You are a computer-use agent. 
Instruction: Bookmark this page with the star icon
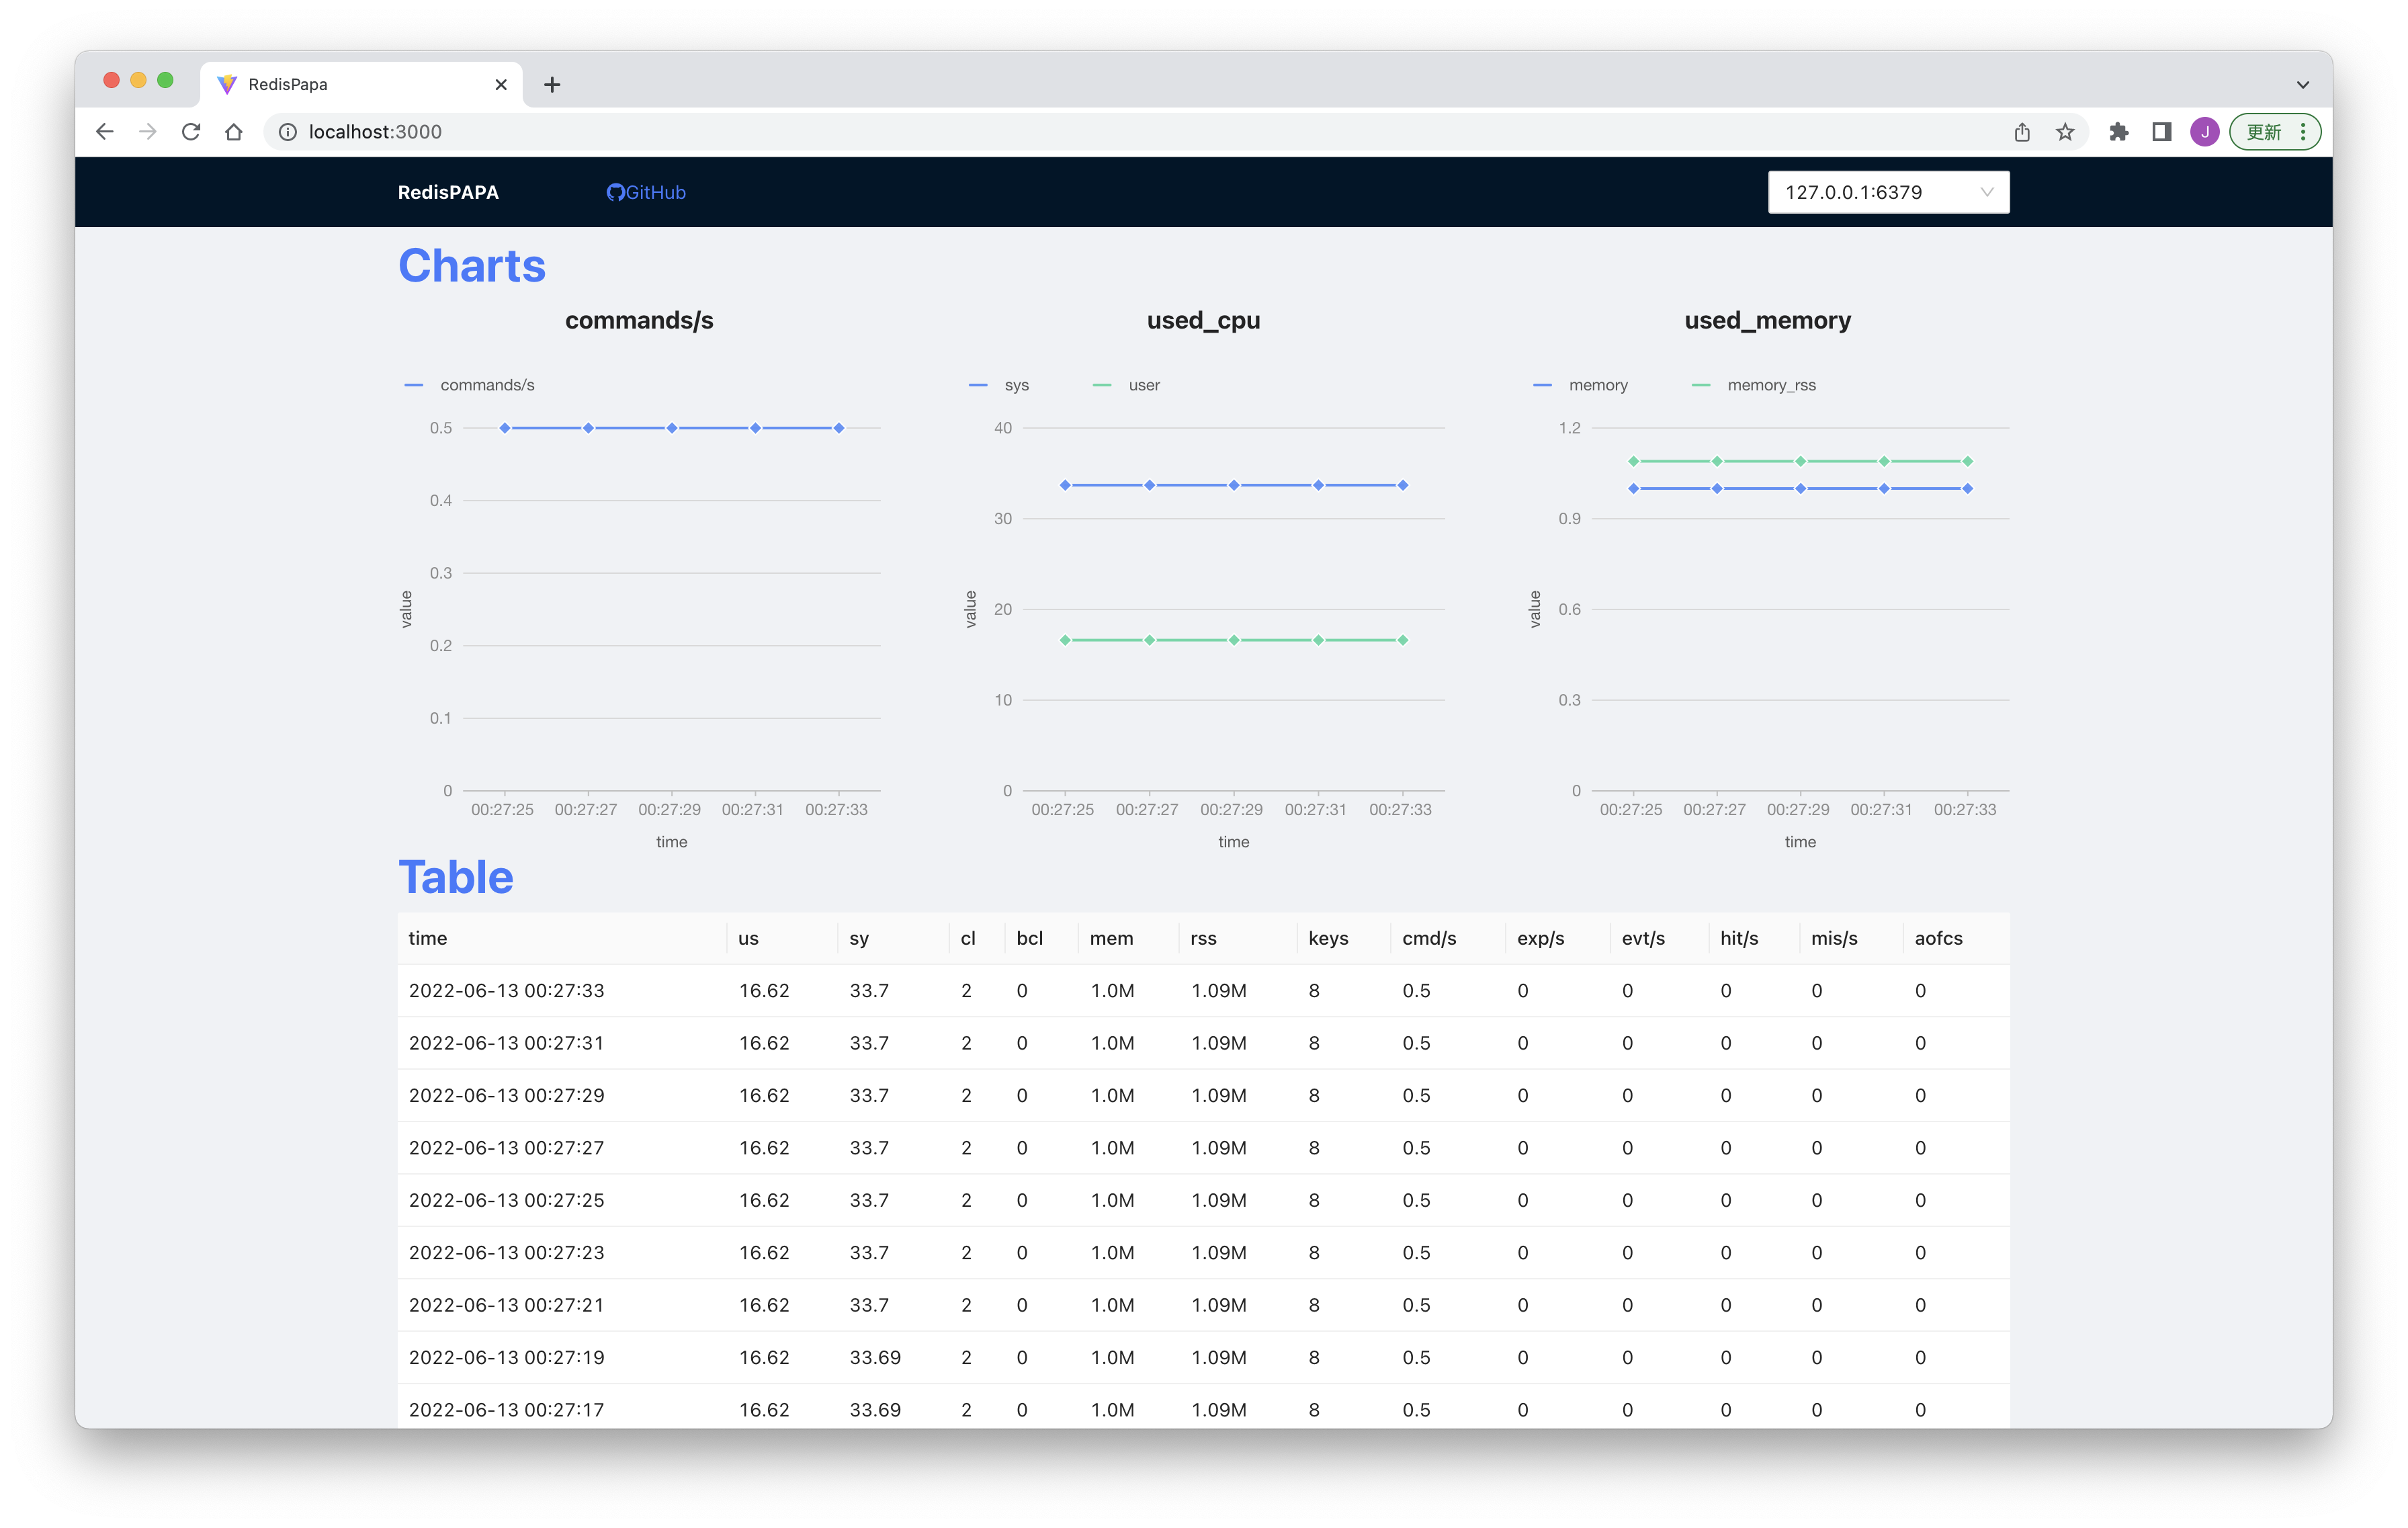tap(2065, 132)
